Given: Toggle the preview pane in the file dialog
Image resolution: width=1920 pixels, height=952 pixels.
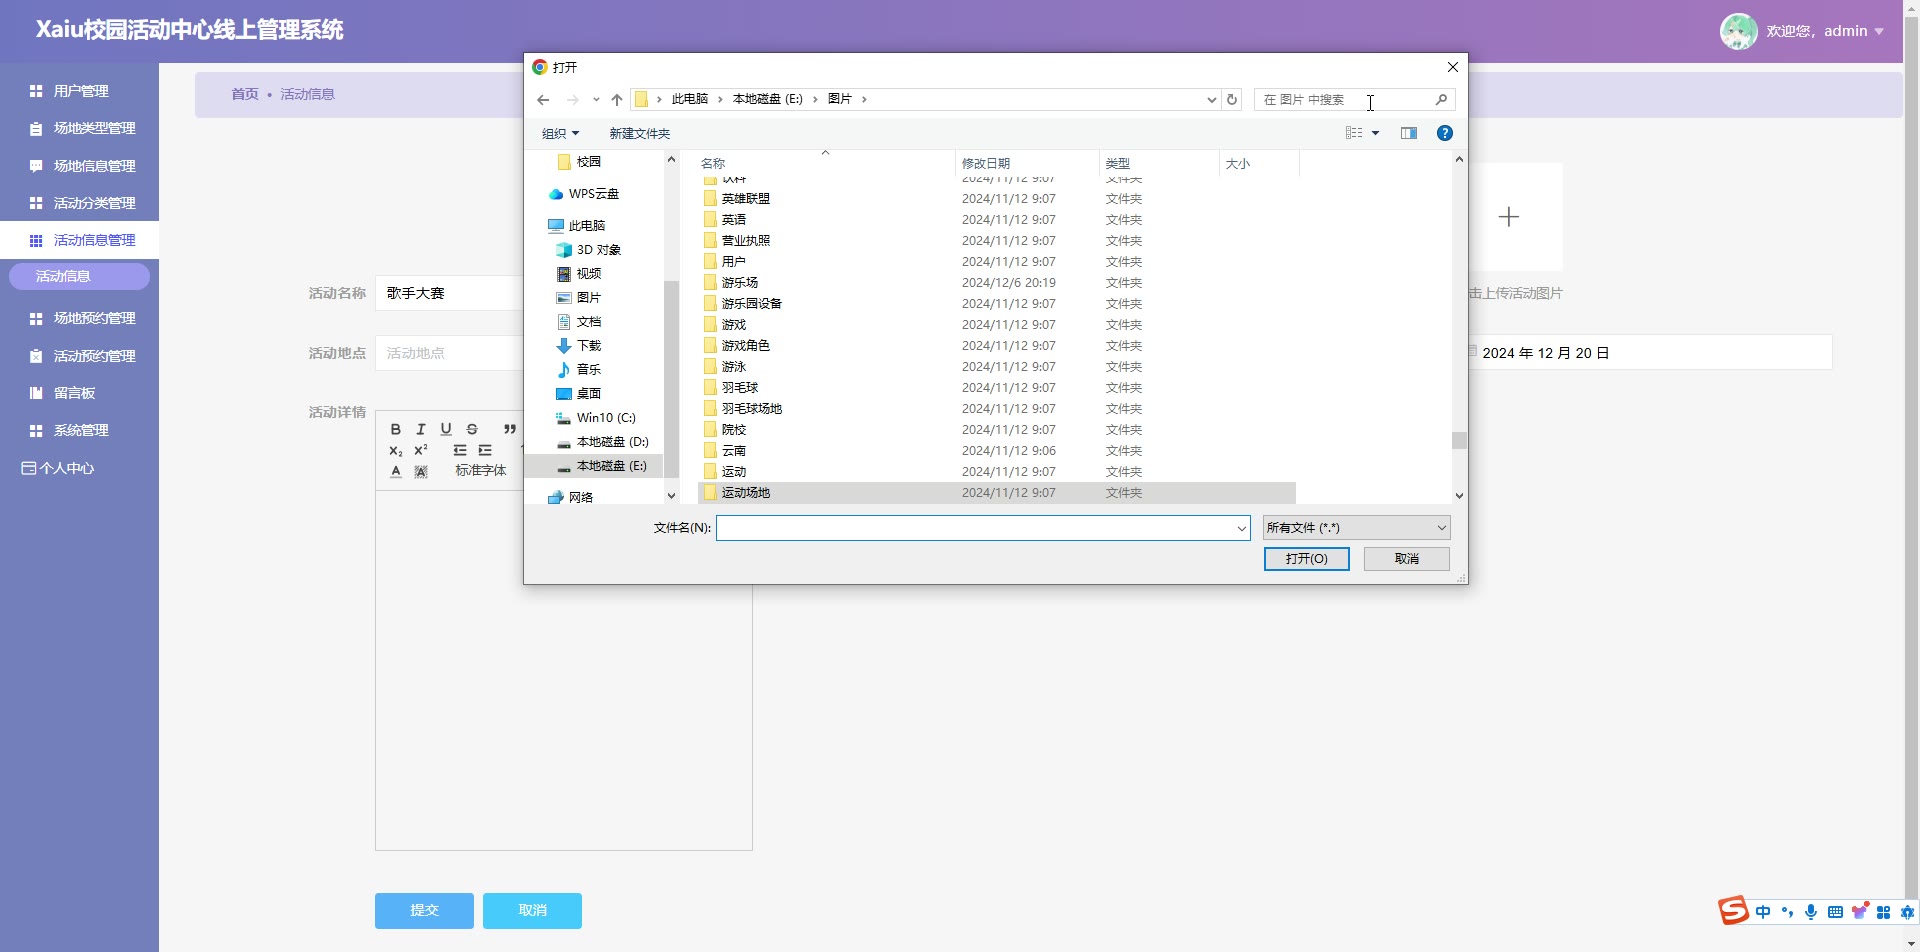Looking at the screenshot, I should (x=1409, y=133).
